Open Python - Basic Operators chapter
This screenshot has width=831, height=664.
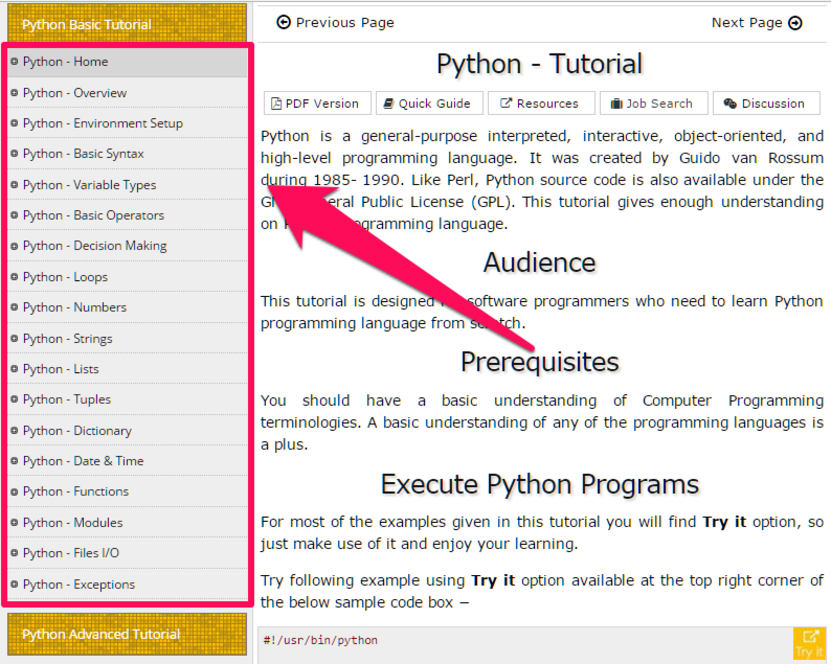(x=128, y=215)
